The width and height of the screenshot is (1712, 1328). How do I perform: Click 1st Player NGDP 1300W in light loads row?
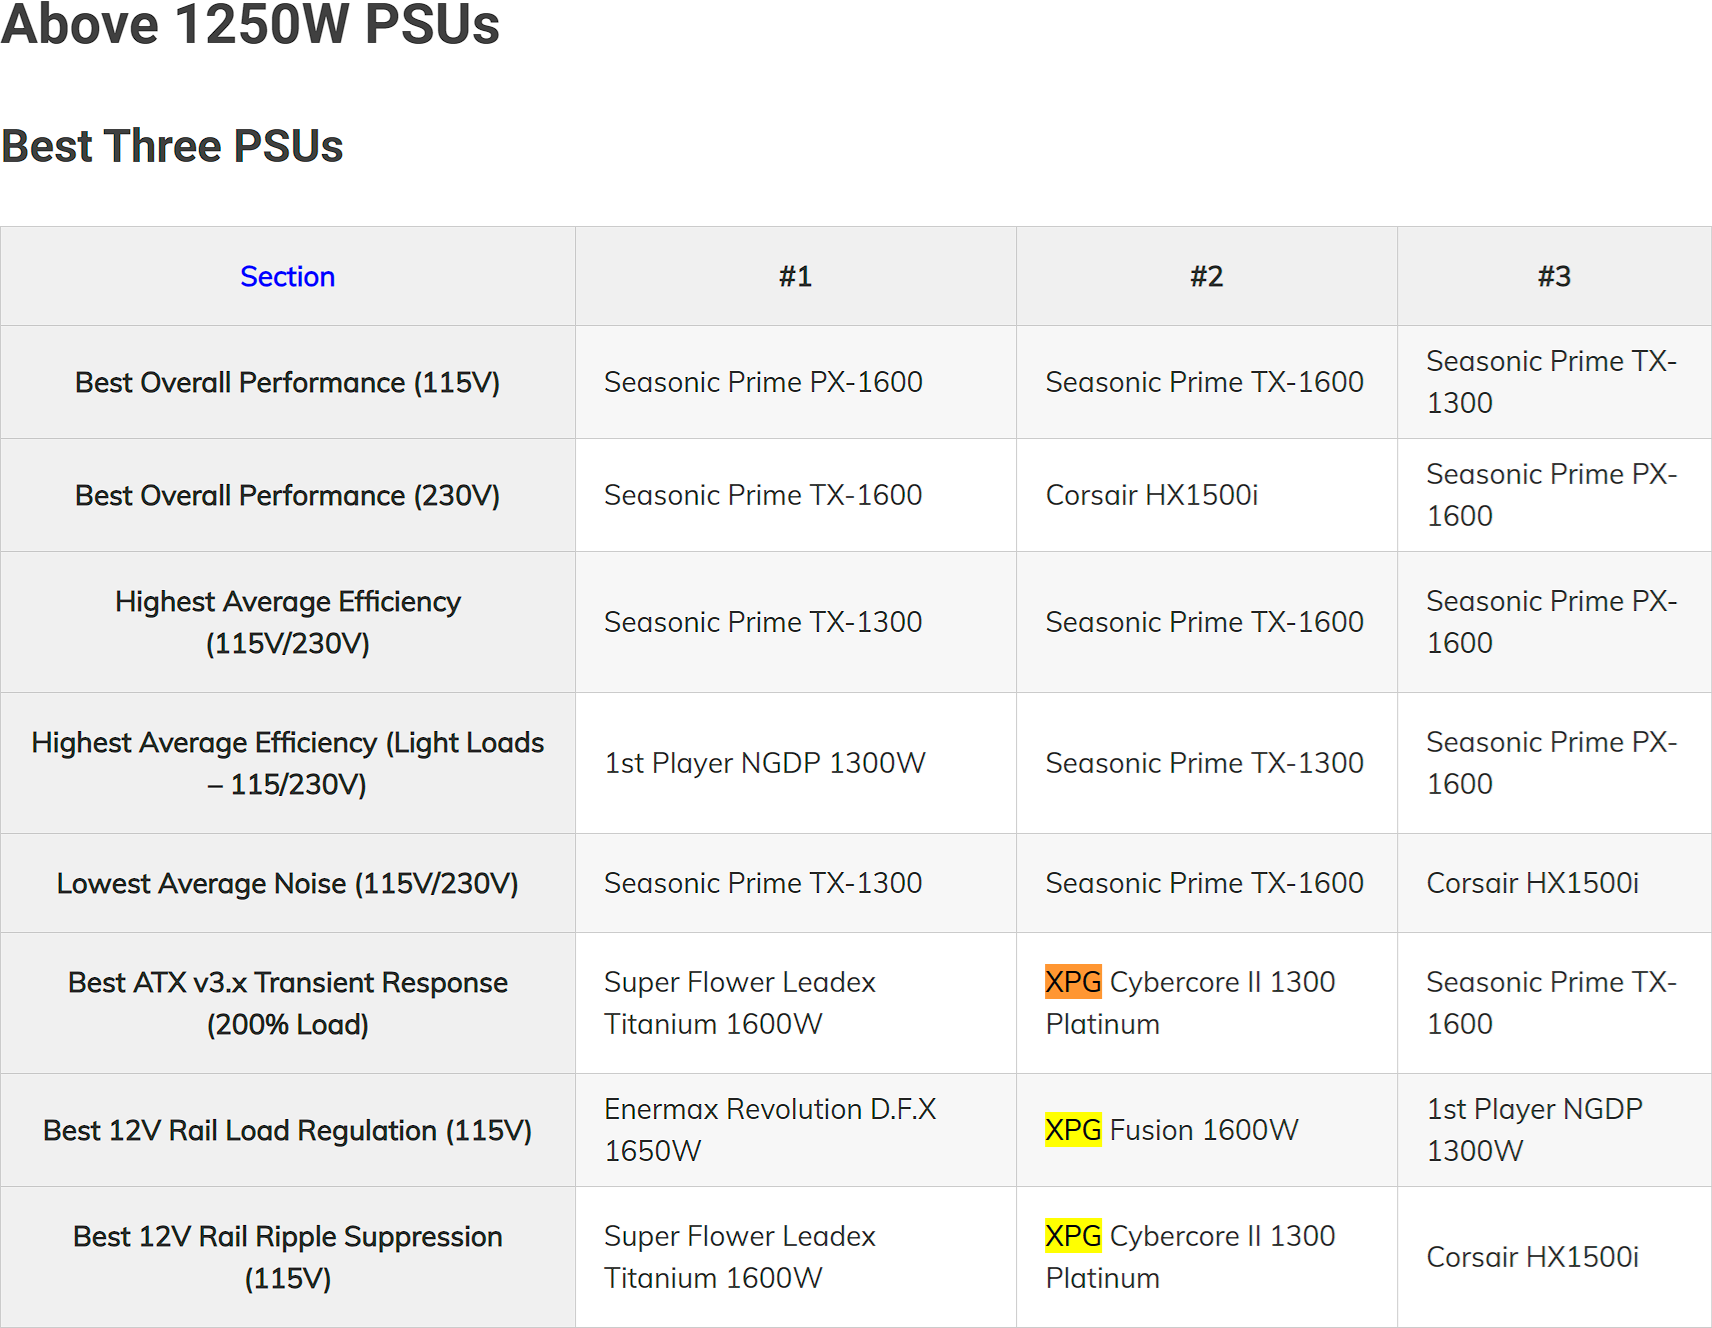coord(765,764)
